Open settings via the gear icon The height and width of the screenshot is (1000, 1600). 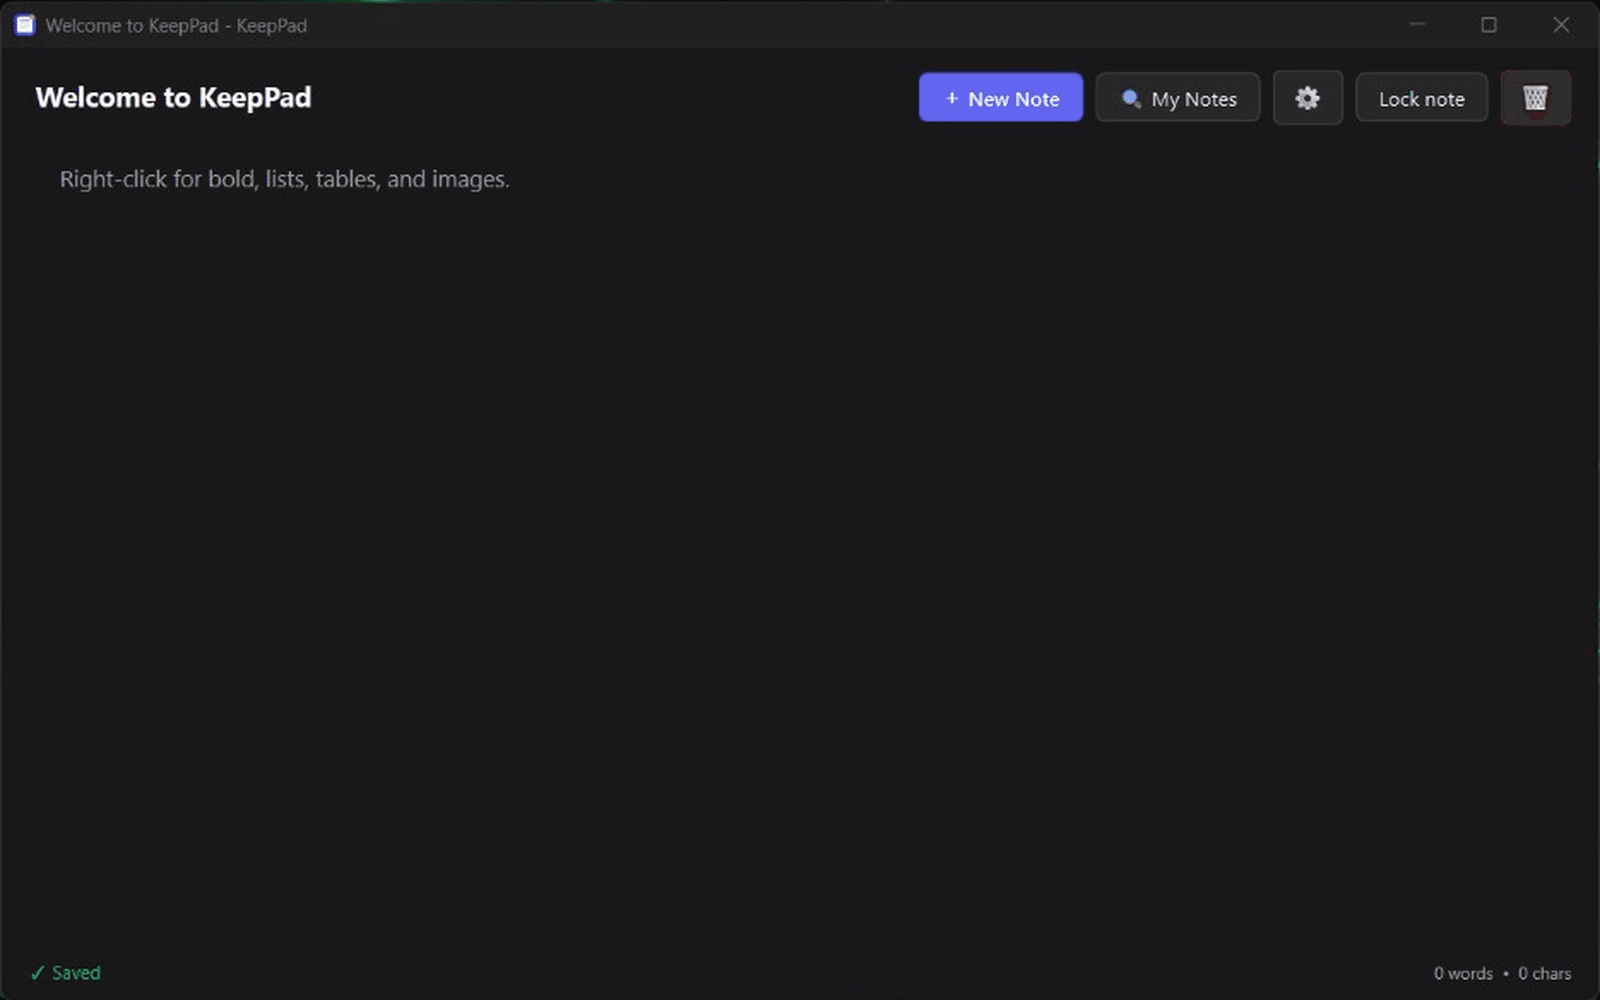[x=1307, y=98]
